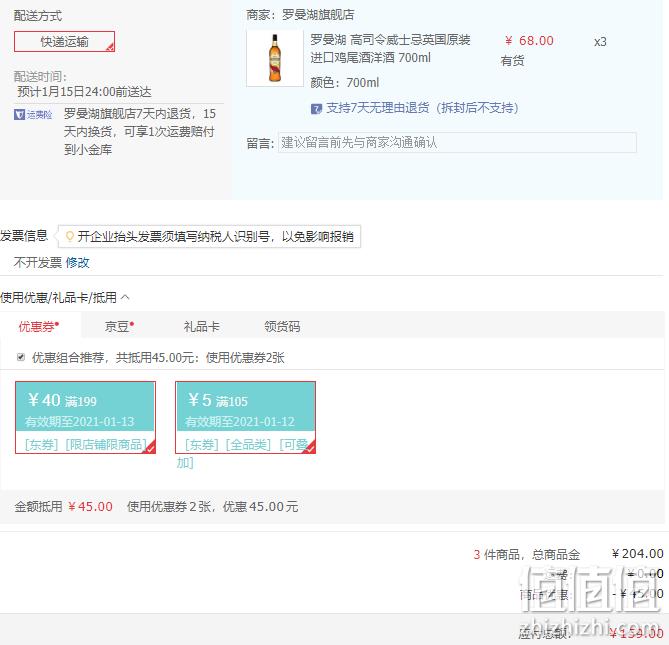This screenshot has width=669, height=645.
Task: Click the ¥204.00 total goods amount
Action: pyautogui.click(x=637, y=554)
